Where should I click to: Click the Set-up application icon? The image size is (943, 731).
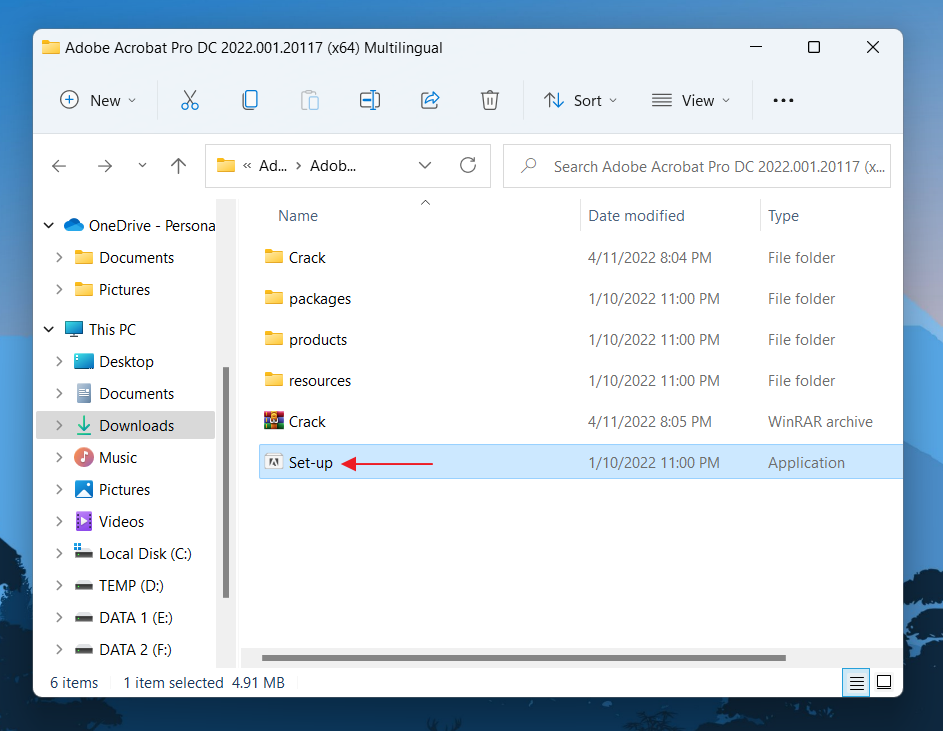tap(274, 462)
